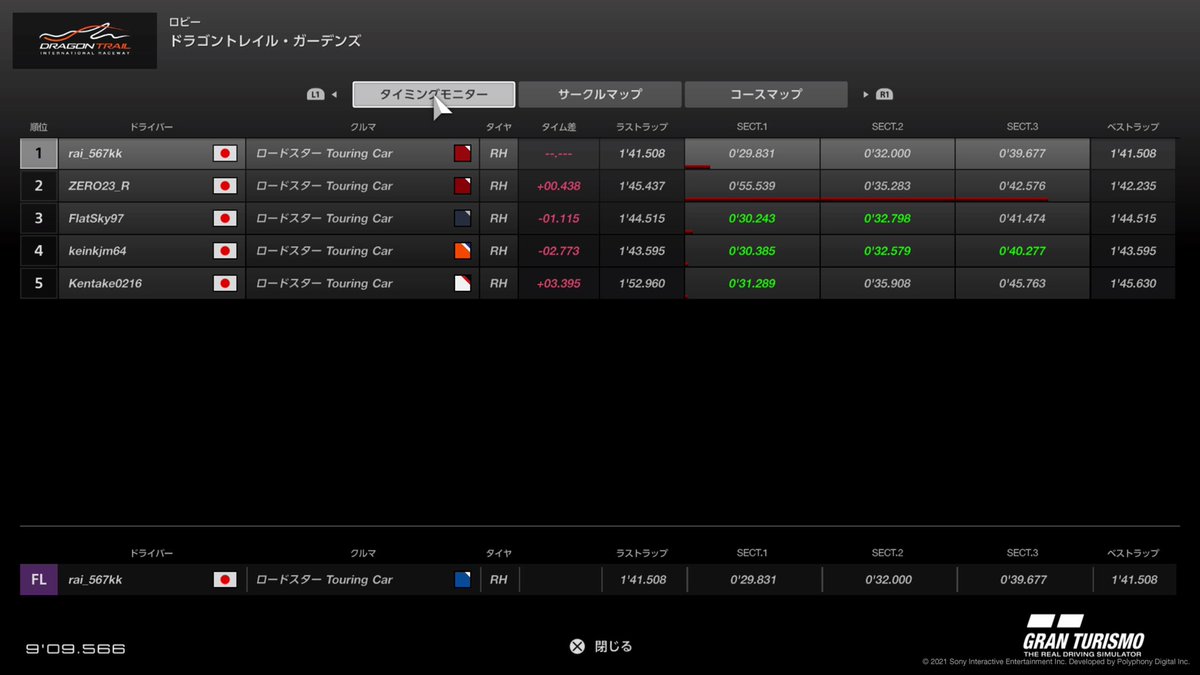This screenshot has height=675, width=1200.
Task: Click last lap 1'52.960
Action: [x=642, y=283]
